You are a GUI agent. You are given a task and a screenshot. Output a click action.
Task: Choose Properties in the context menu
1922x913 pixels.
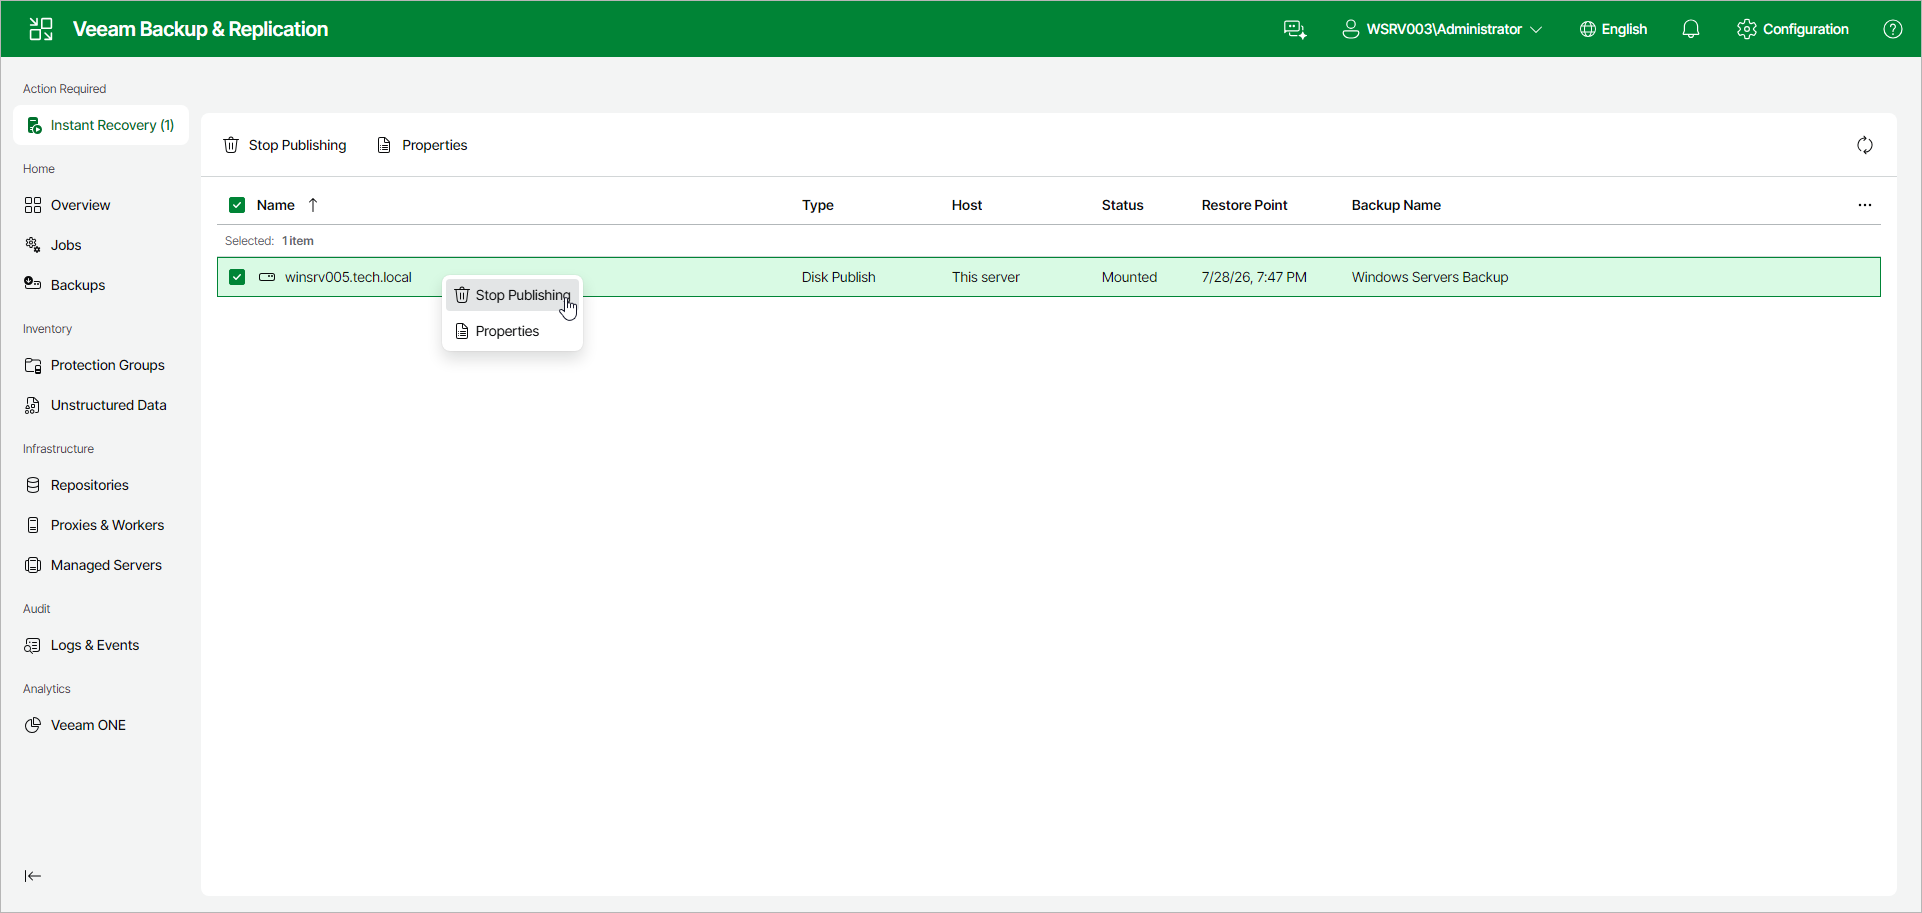pyautogui.click(x=512, y=331)
